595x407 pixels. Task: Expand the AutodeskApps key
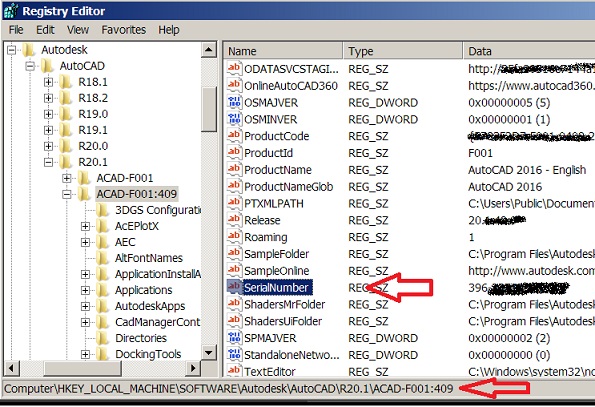click(85, 306)
